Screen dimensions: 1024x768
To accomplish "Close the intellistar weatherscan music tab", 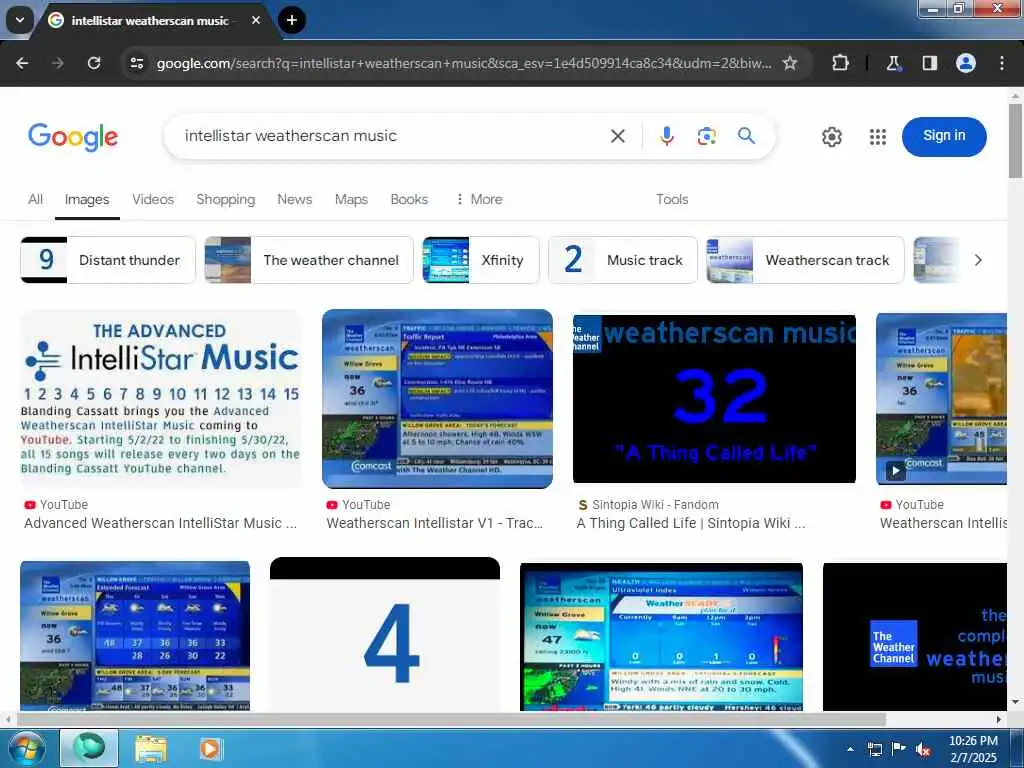I will click(x=256, y=20).
